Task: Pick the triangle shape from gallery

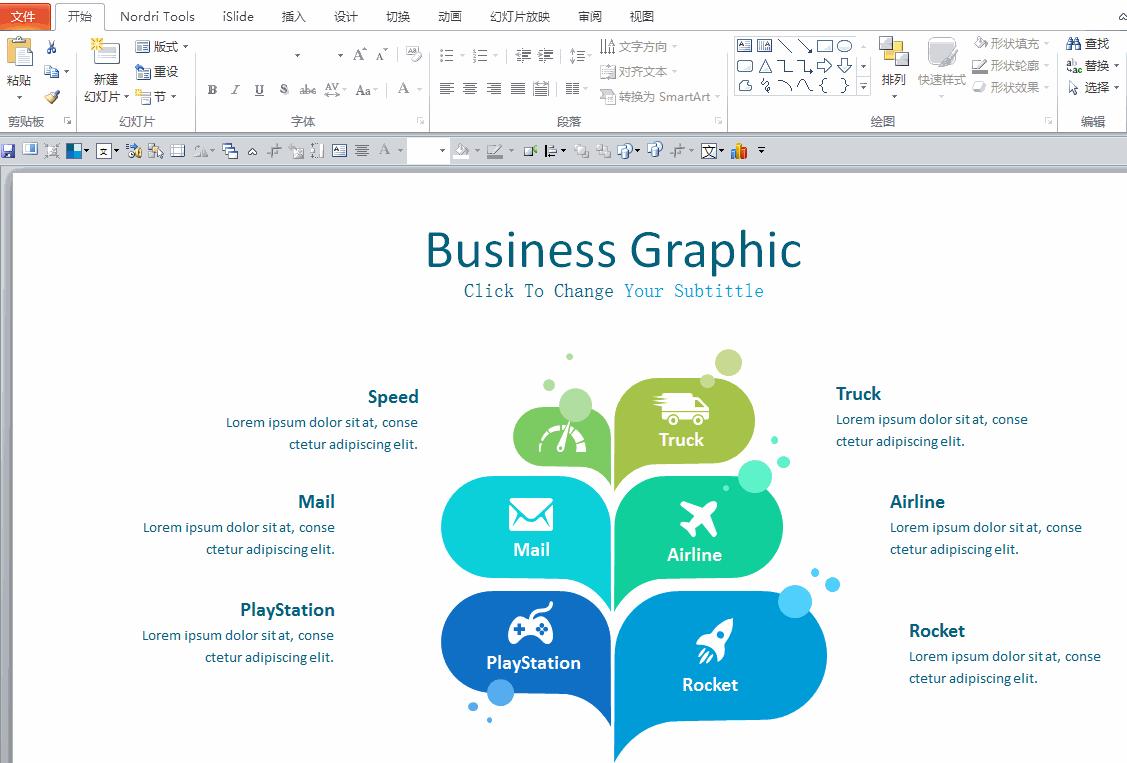Action: 765,66
